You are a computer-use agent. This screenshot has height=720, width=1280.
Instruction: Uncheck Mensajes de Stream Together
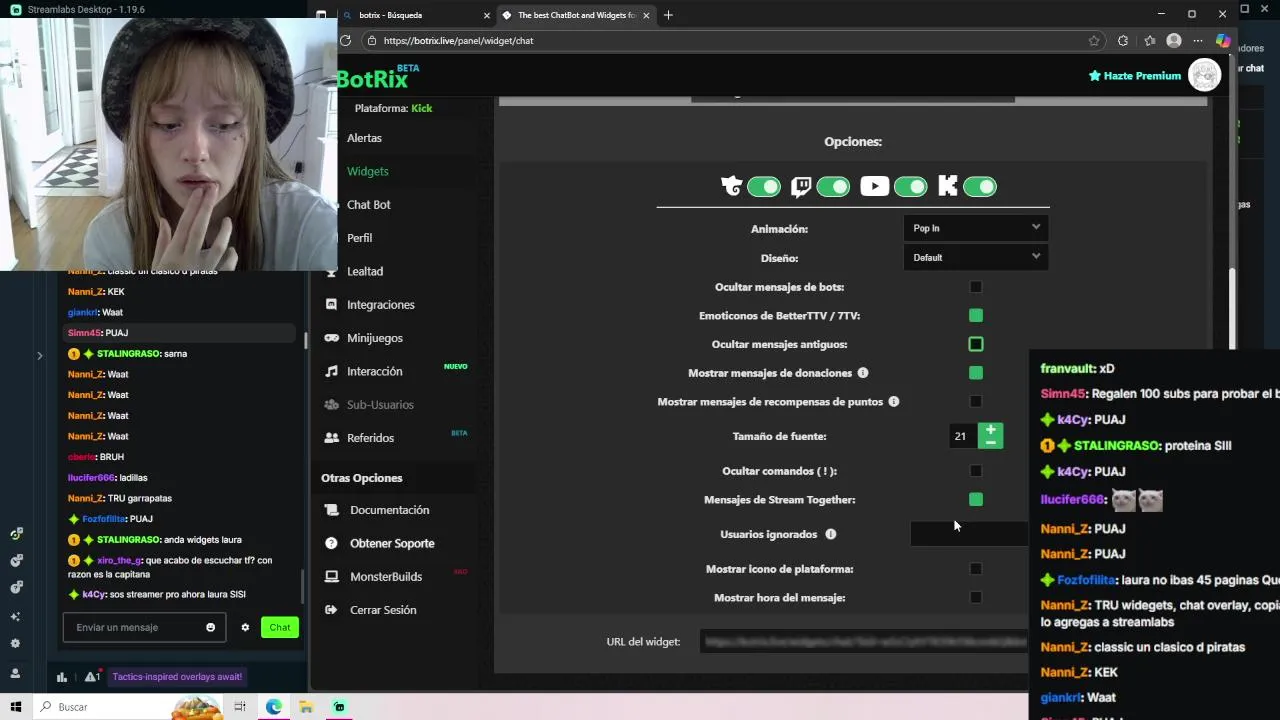pyautogui.click(x=976, y=500)
